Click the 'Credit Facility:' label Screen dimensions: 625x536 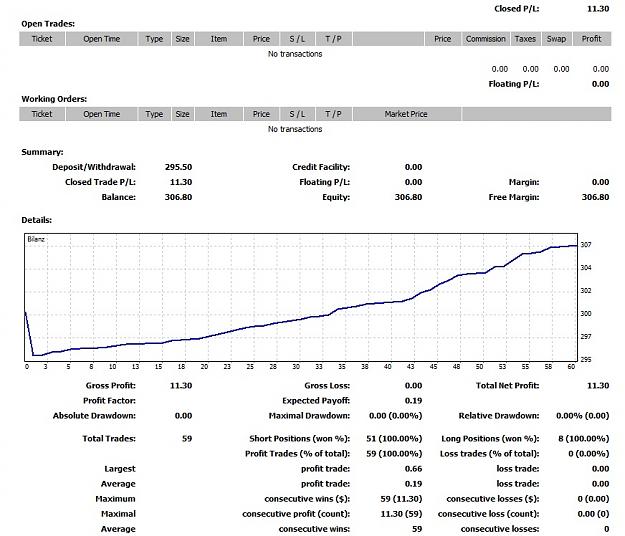(x=321, y=167)
